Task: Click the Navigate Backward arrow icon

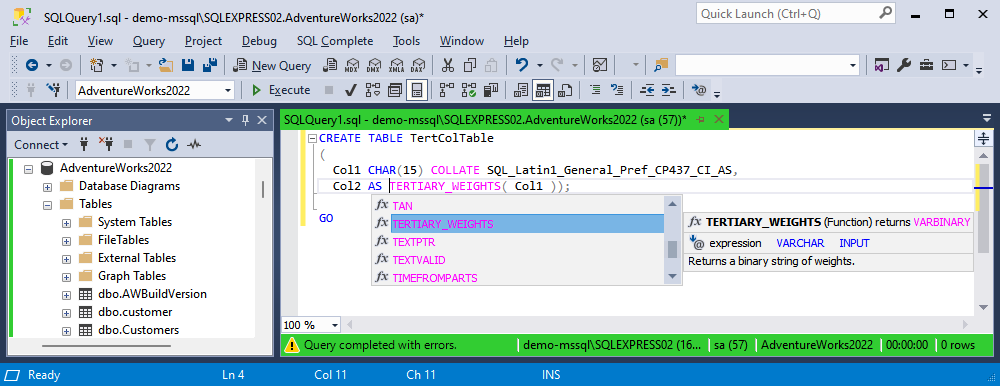Action: pos(31,65)
